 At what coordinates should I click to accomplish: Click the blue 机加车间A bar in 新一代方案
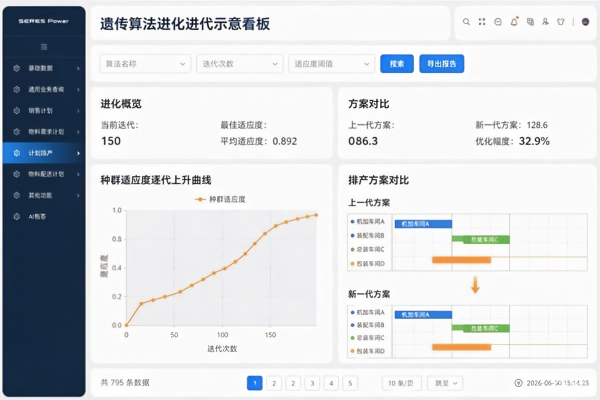pos(423,315)
